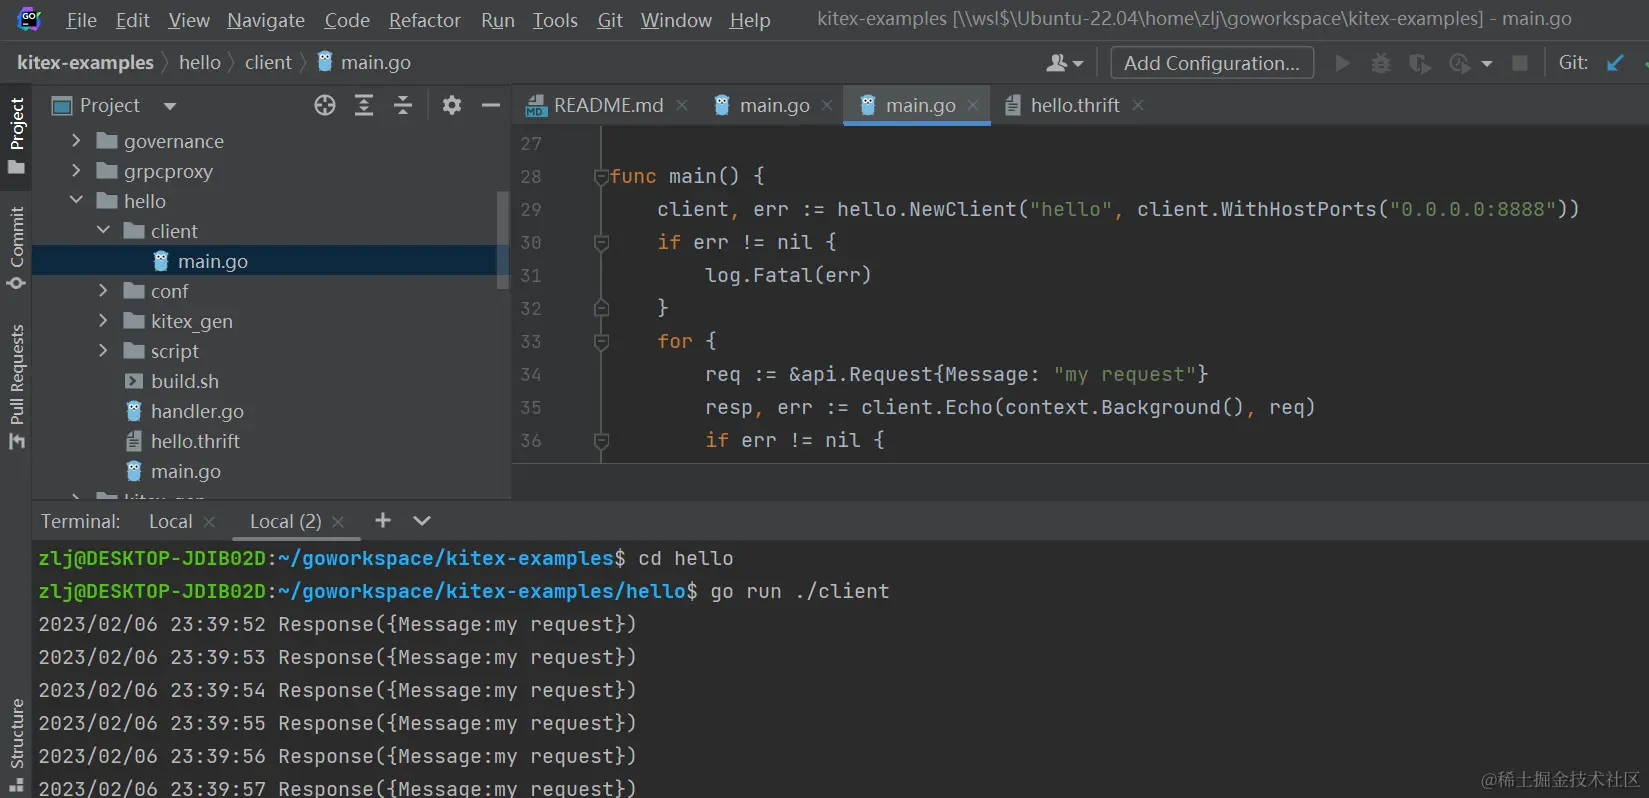Click the Stop square icon
Image resolution: width=1649 pixels, height=798 pixels.
[1520, 63]
